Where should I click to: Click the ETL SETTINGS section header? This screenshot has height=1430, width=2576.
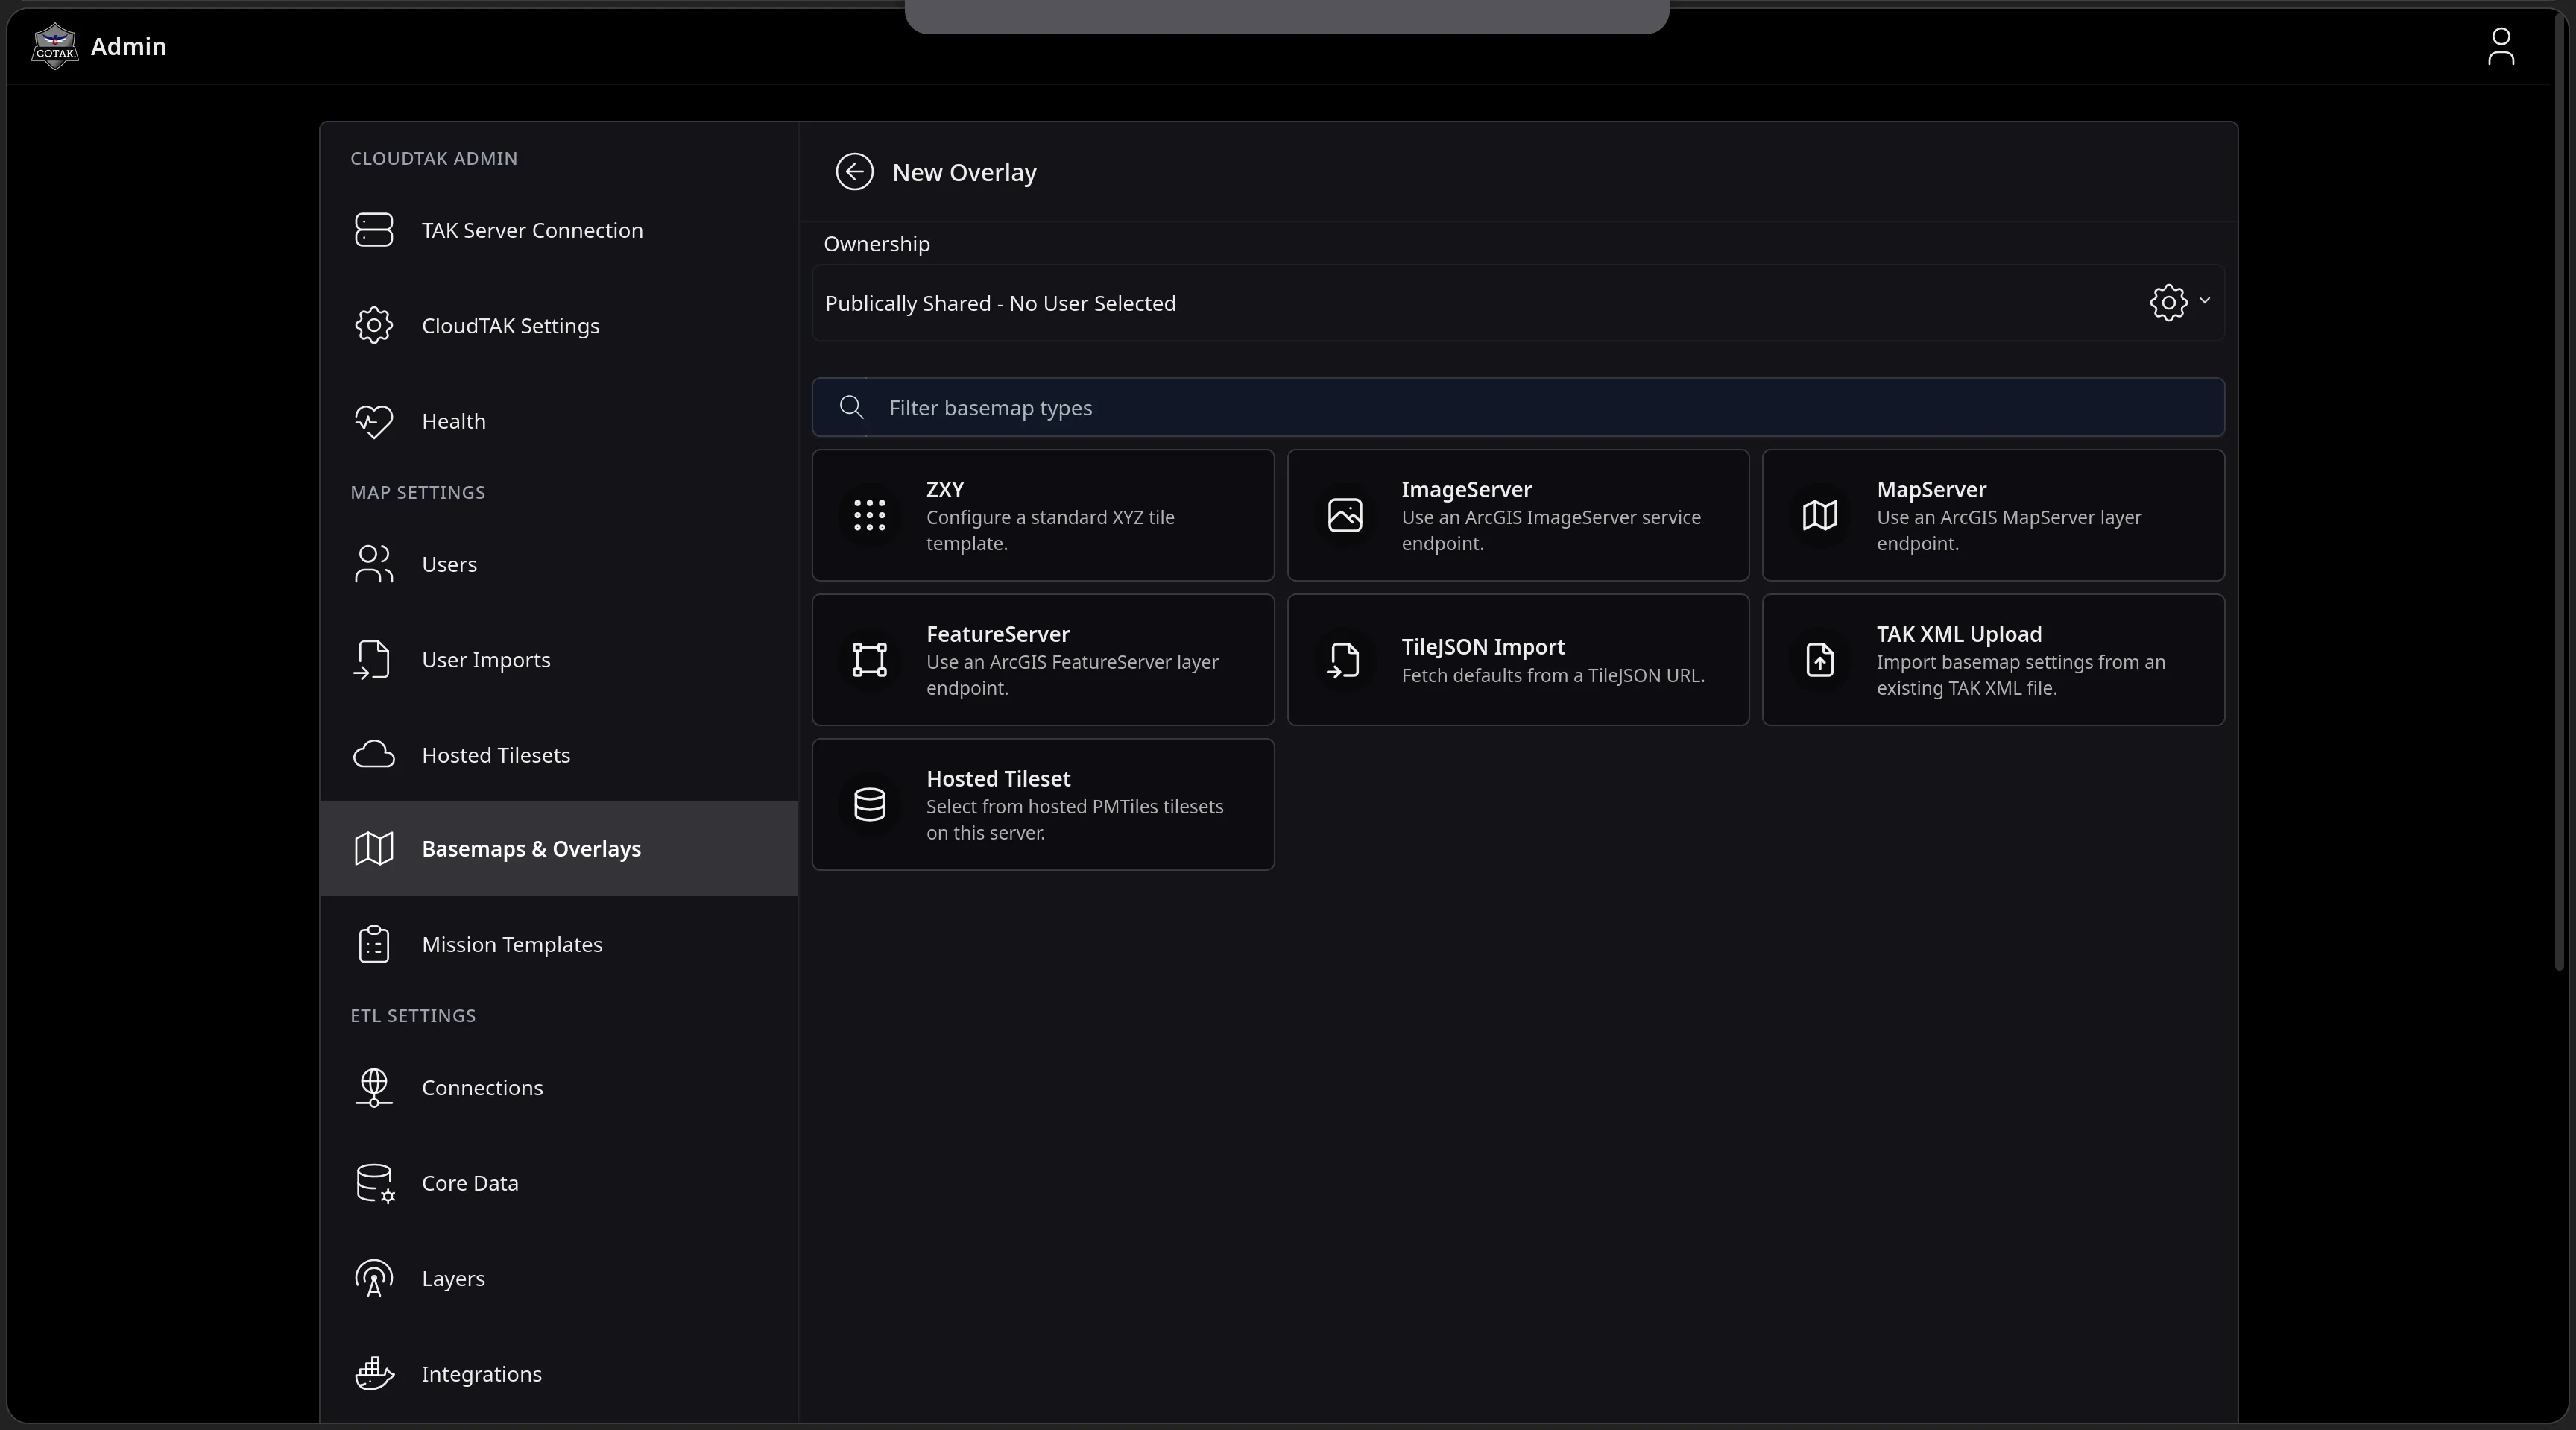click(413, 1015)
